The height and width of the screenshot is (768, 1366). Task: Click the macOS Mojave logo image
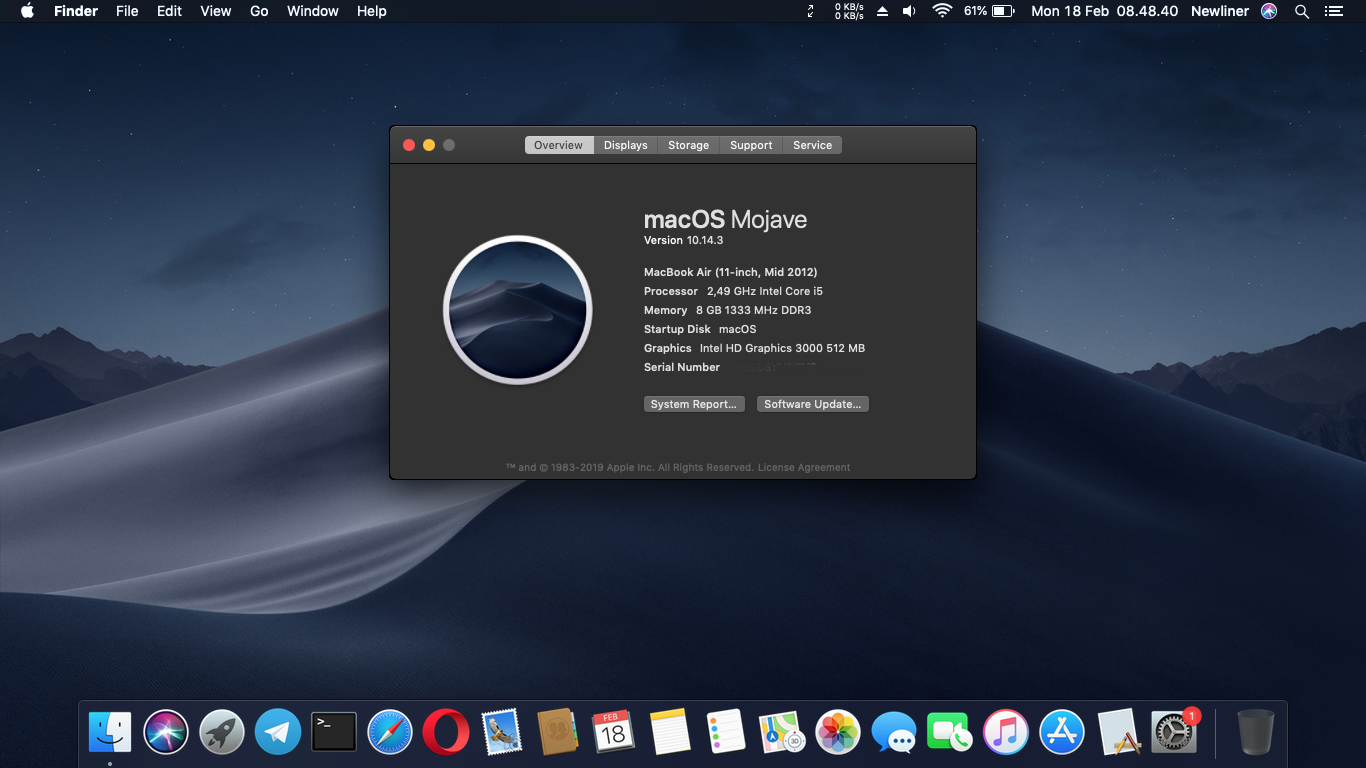click(518, 310)
